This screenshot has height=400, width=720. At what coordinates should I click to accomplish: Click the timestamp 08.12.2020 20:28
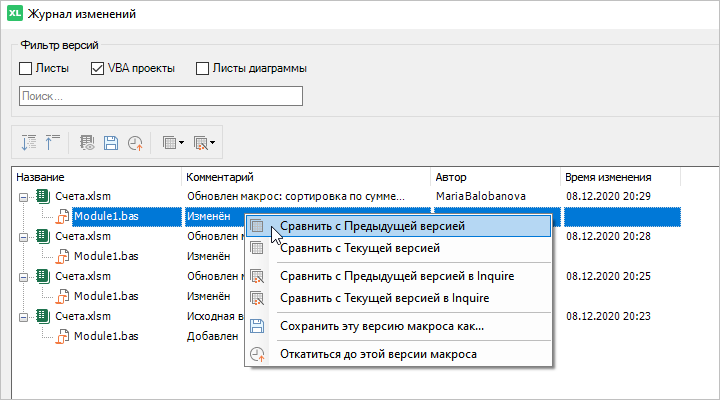click(x=608, y=236)
